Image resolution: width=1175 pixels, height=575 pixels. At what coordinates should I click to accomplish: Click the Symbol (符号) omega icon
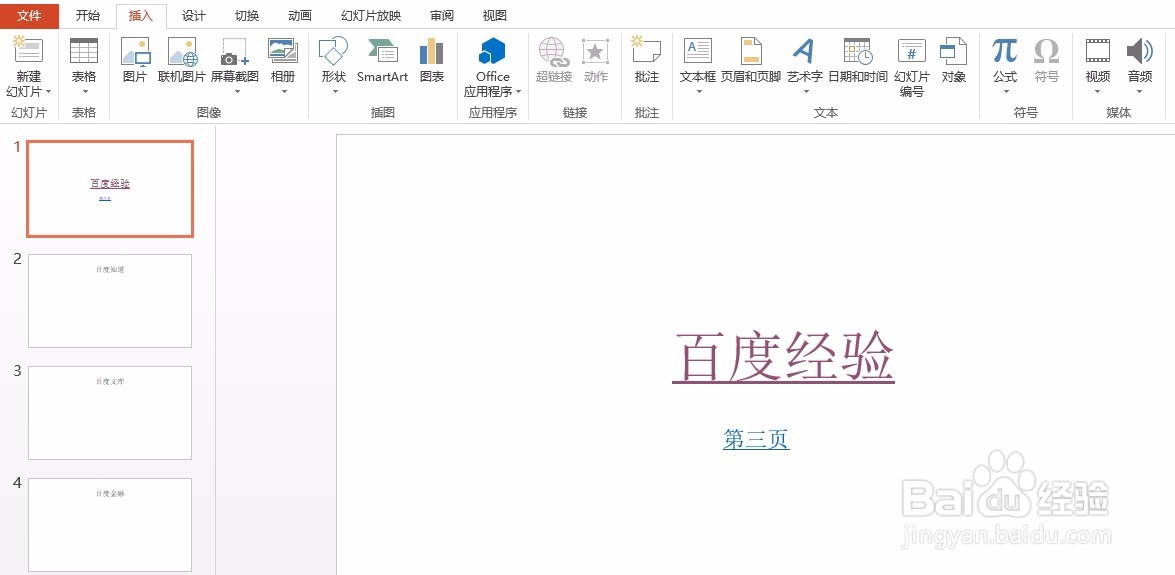tap(1046, 51)
